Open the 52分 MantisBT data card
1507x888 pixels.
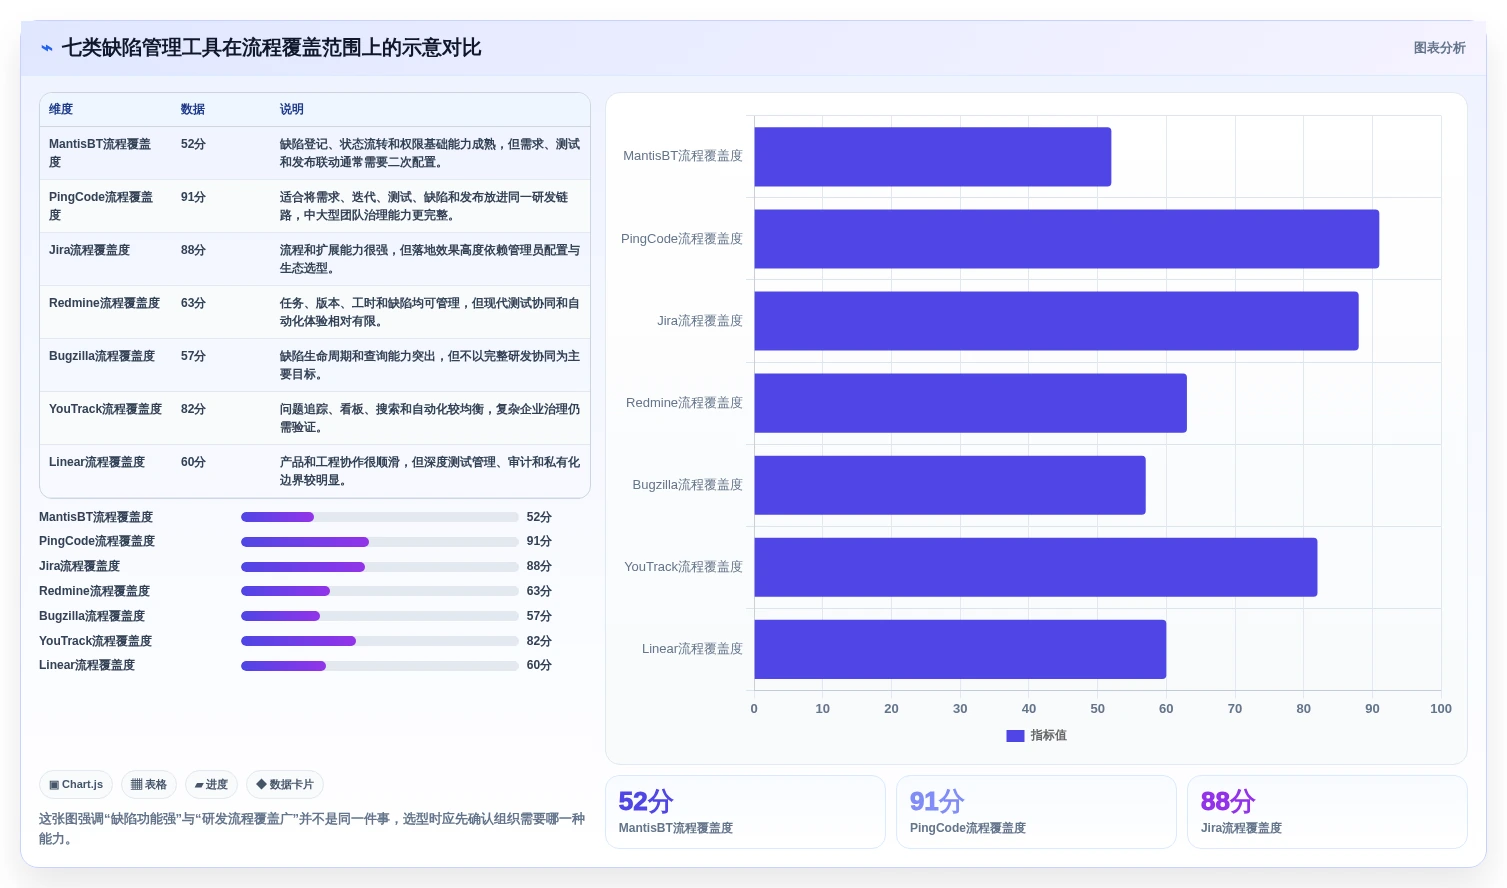[x=745, y=812]
